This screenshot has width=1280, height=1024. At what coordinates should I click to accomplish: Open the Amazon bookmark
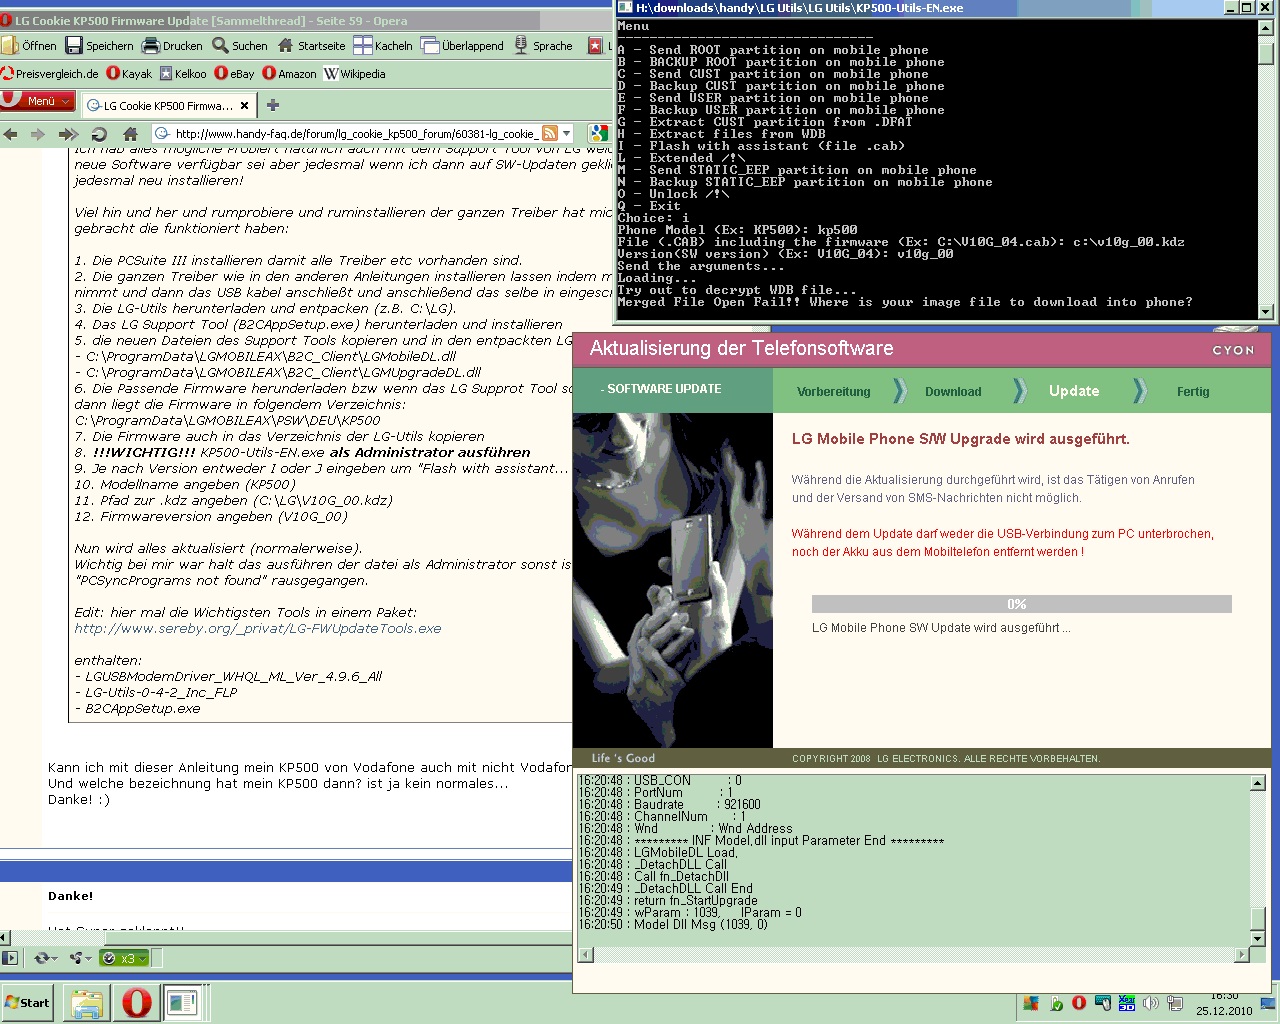coord(289,73)
